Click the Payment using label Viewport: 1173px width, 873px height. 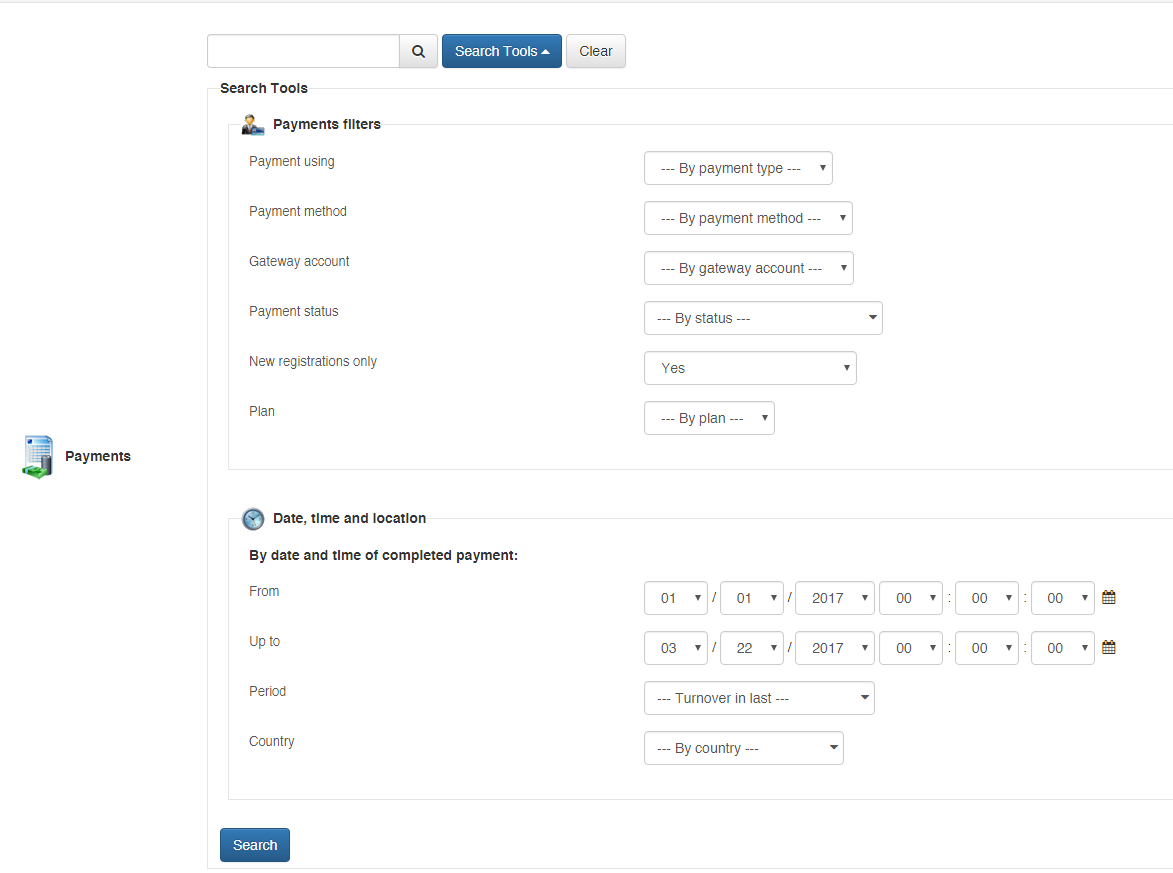pyautogui.click(x=292, y=162)
